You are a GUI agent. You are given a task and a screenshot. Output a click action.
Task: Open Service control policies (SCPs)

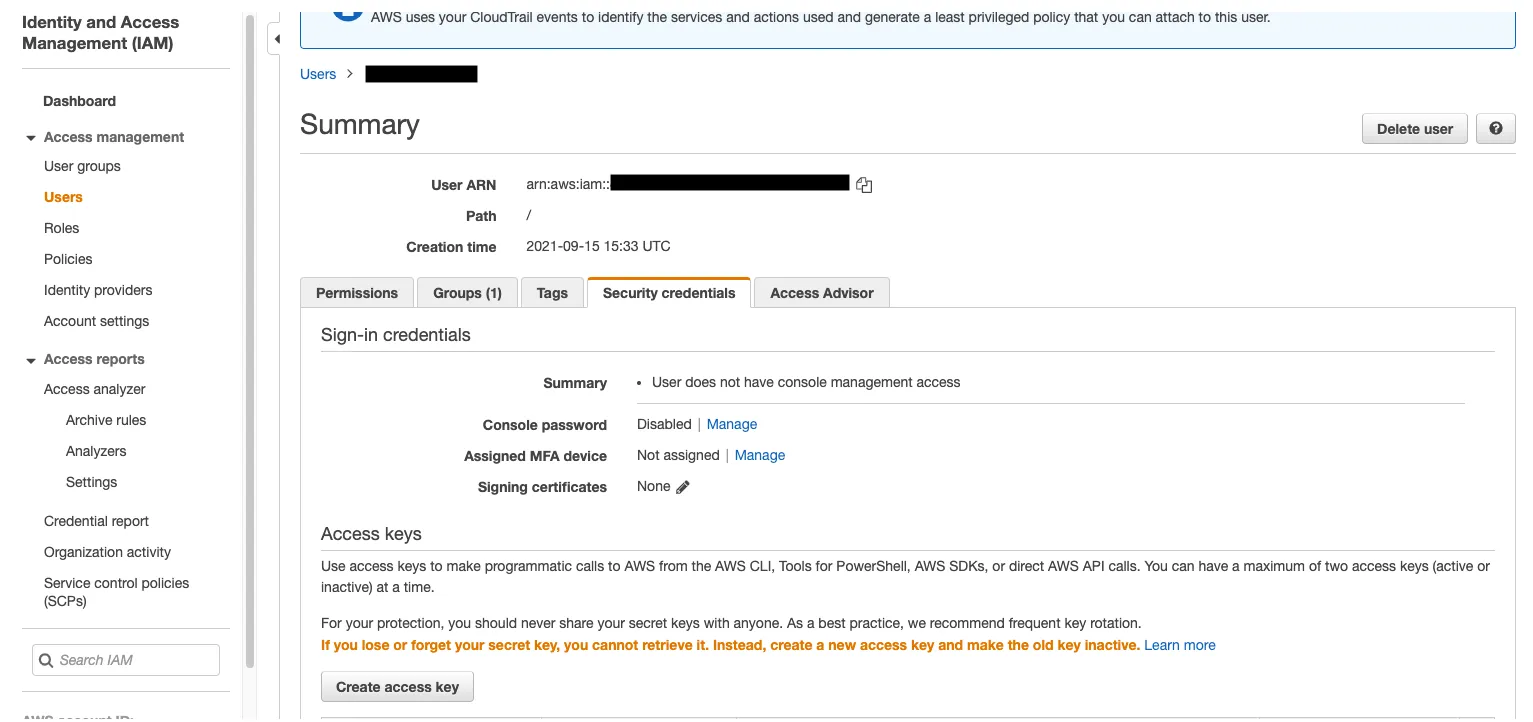(116, 592)
